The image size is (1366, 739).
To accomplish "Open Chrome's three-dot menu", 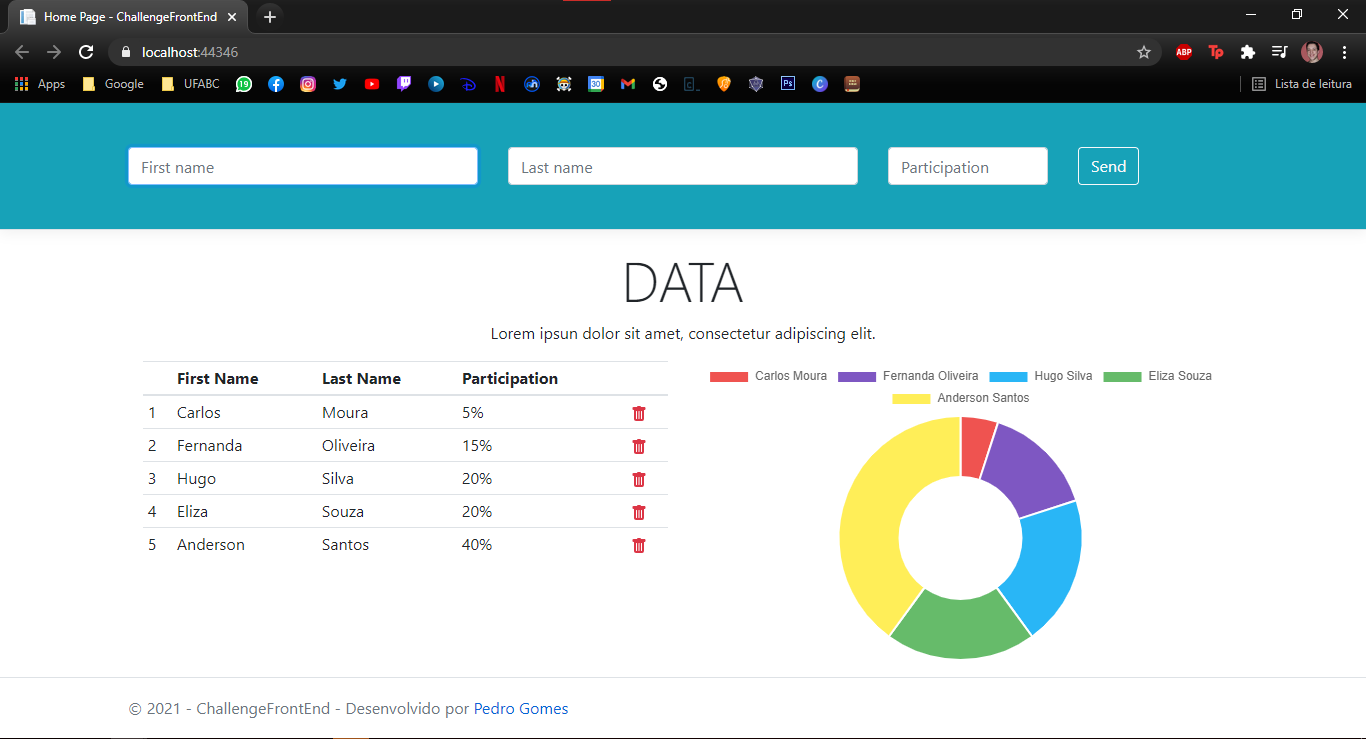I will tap(1345, 52).
